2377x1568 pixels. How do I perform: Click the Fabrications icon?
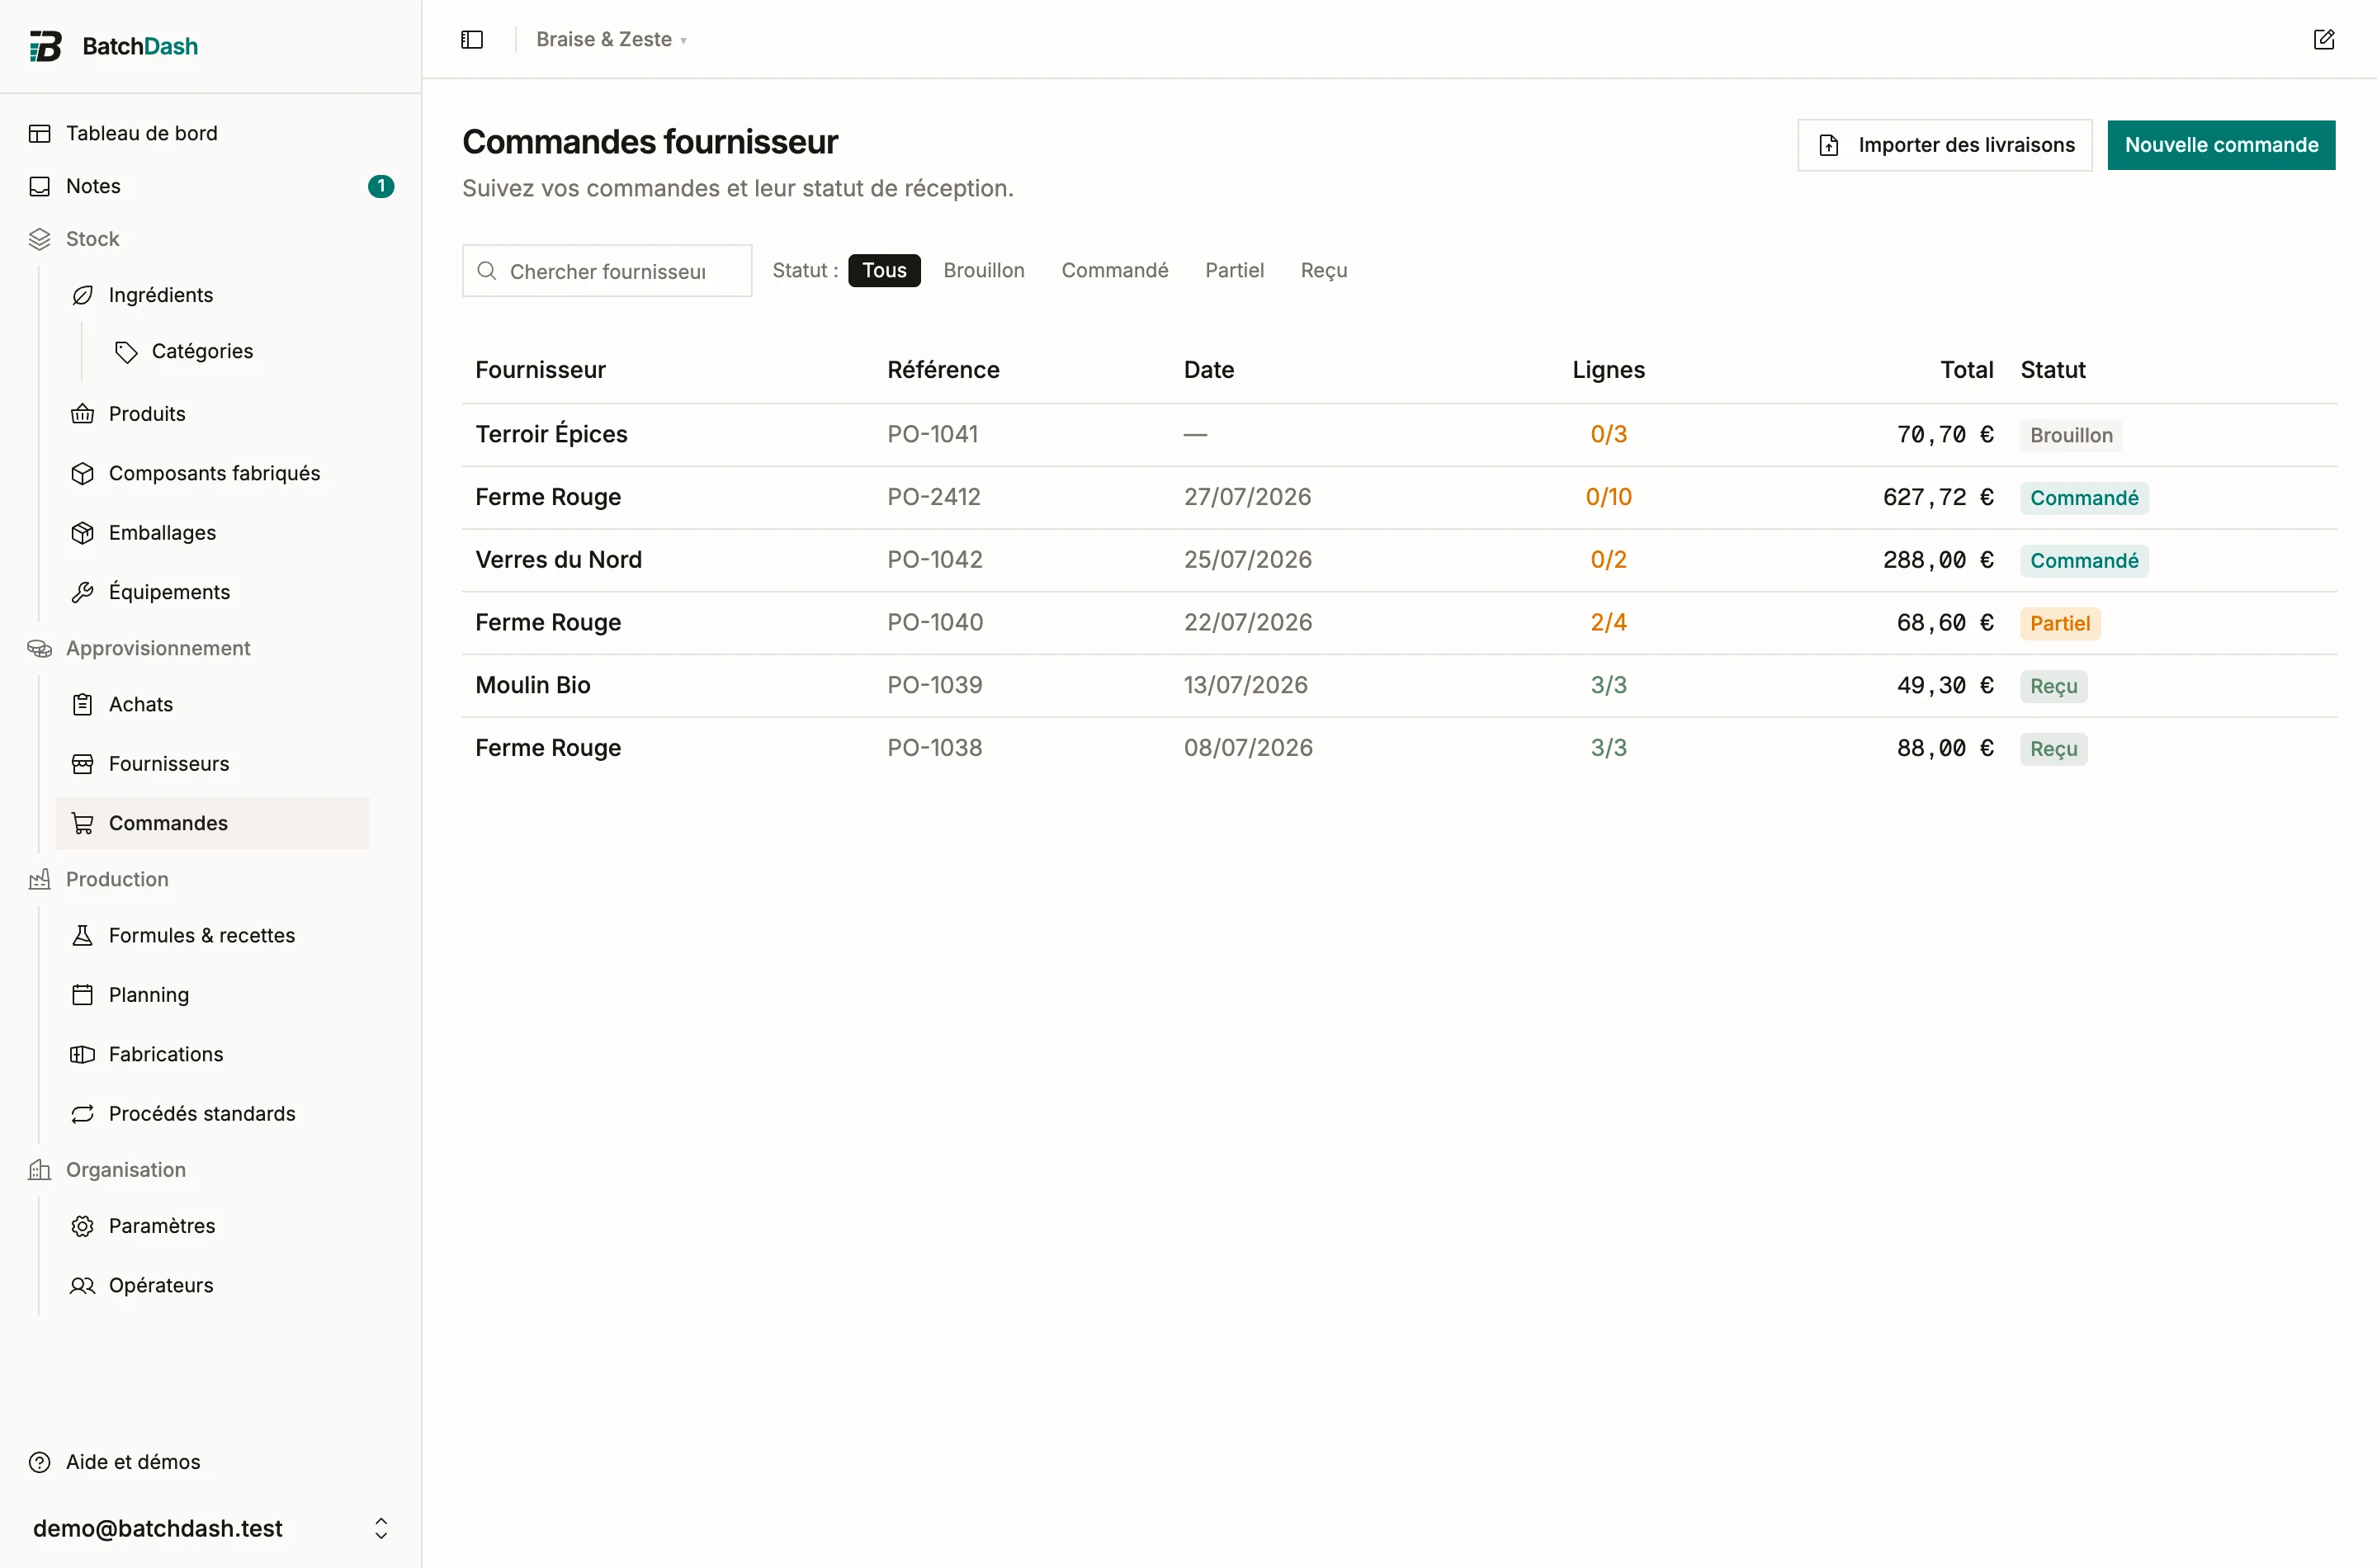83,1054
